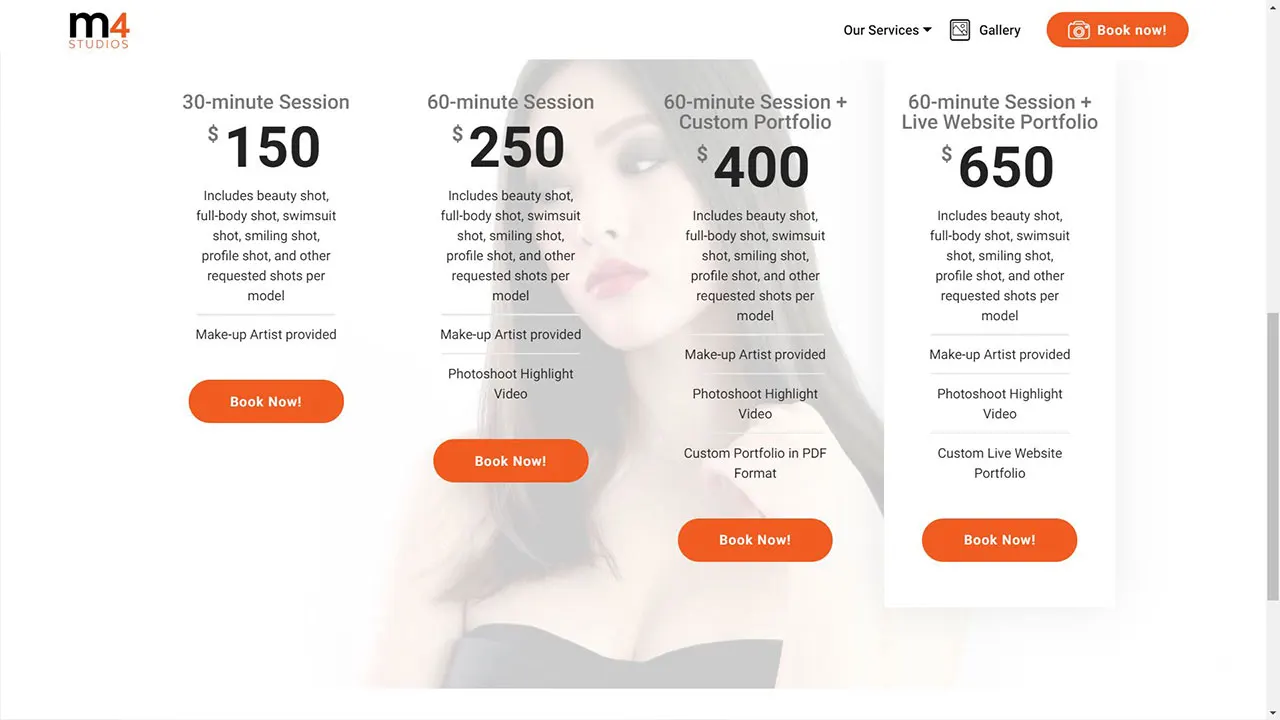Image resolution: width=1280 pixels, height=720 pixels.
Task: Book the Live Website Portfolio package
Action: [x=999, y=540]
